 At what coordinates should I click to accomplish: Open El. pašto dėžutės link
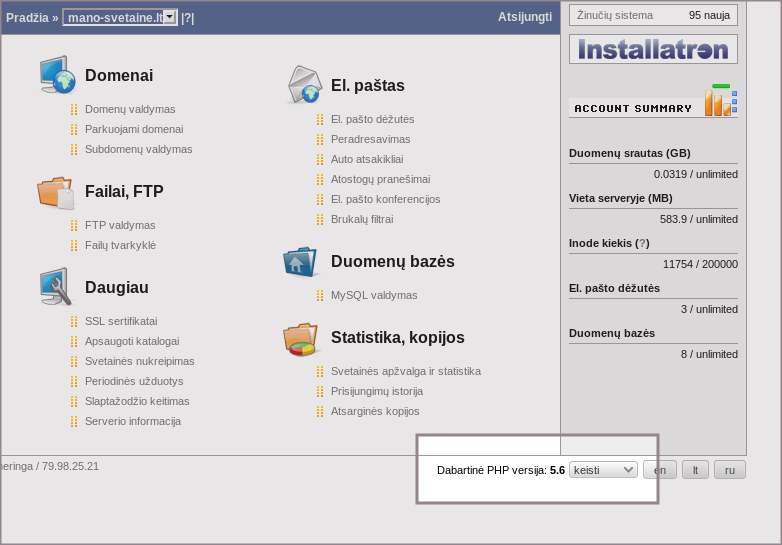[372, 119]
